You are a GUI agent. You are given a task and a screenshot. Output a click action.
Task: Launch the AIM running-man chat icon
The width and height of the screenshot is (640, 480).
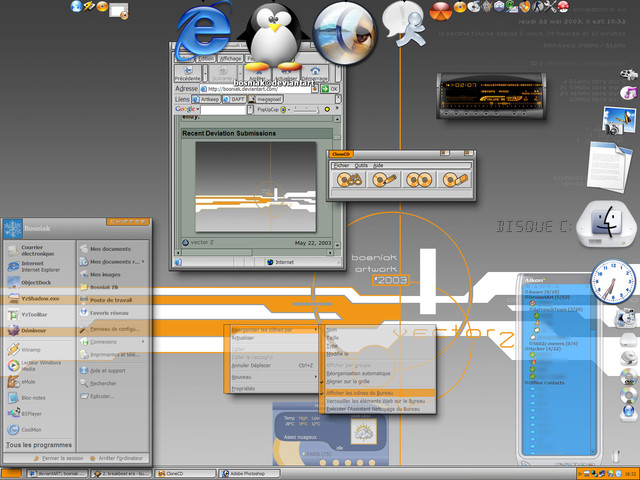404,24
